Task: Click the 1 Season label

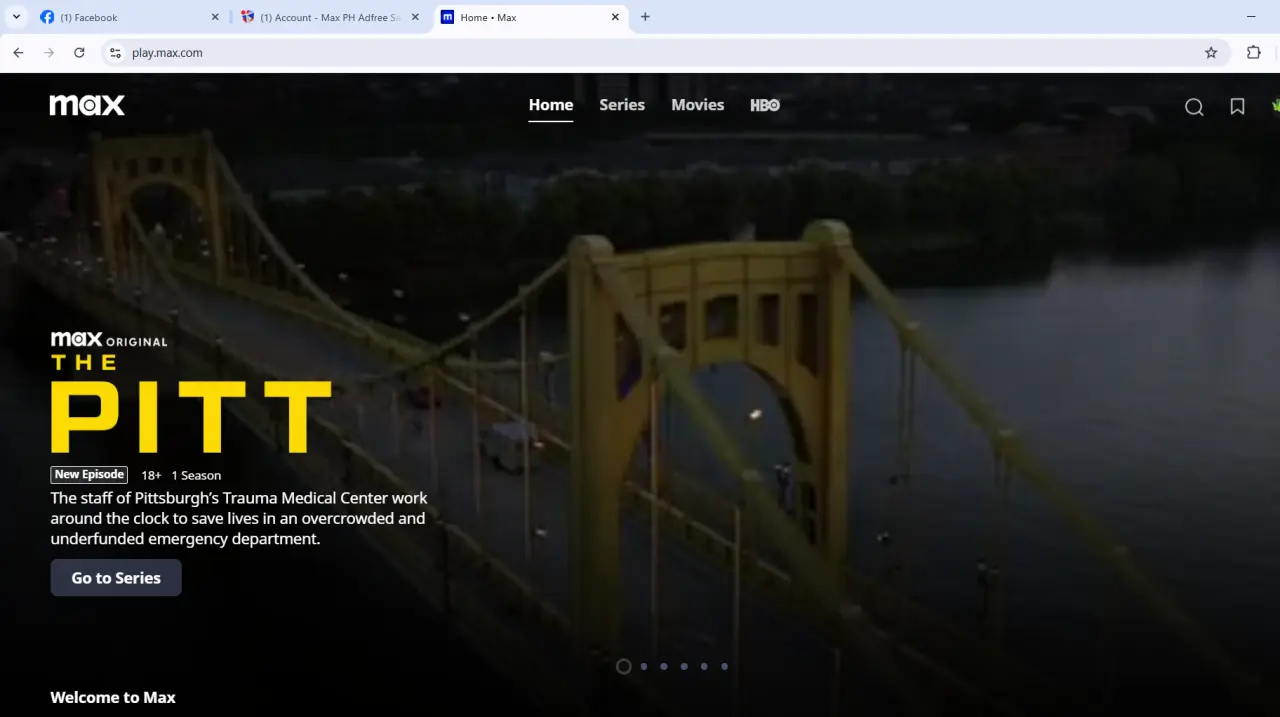Action: pos(196,476)
